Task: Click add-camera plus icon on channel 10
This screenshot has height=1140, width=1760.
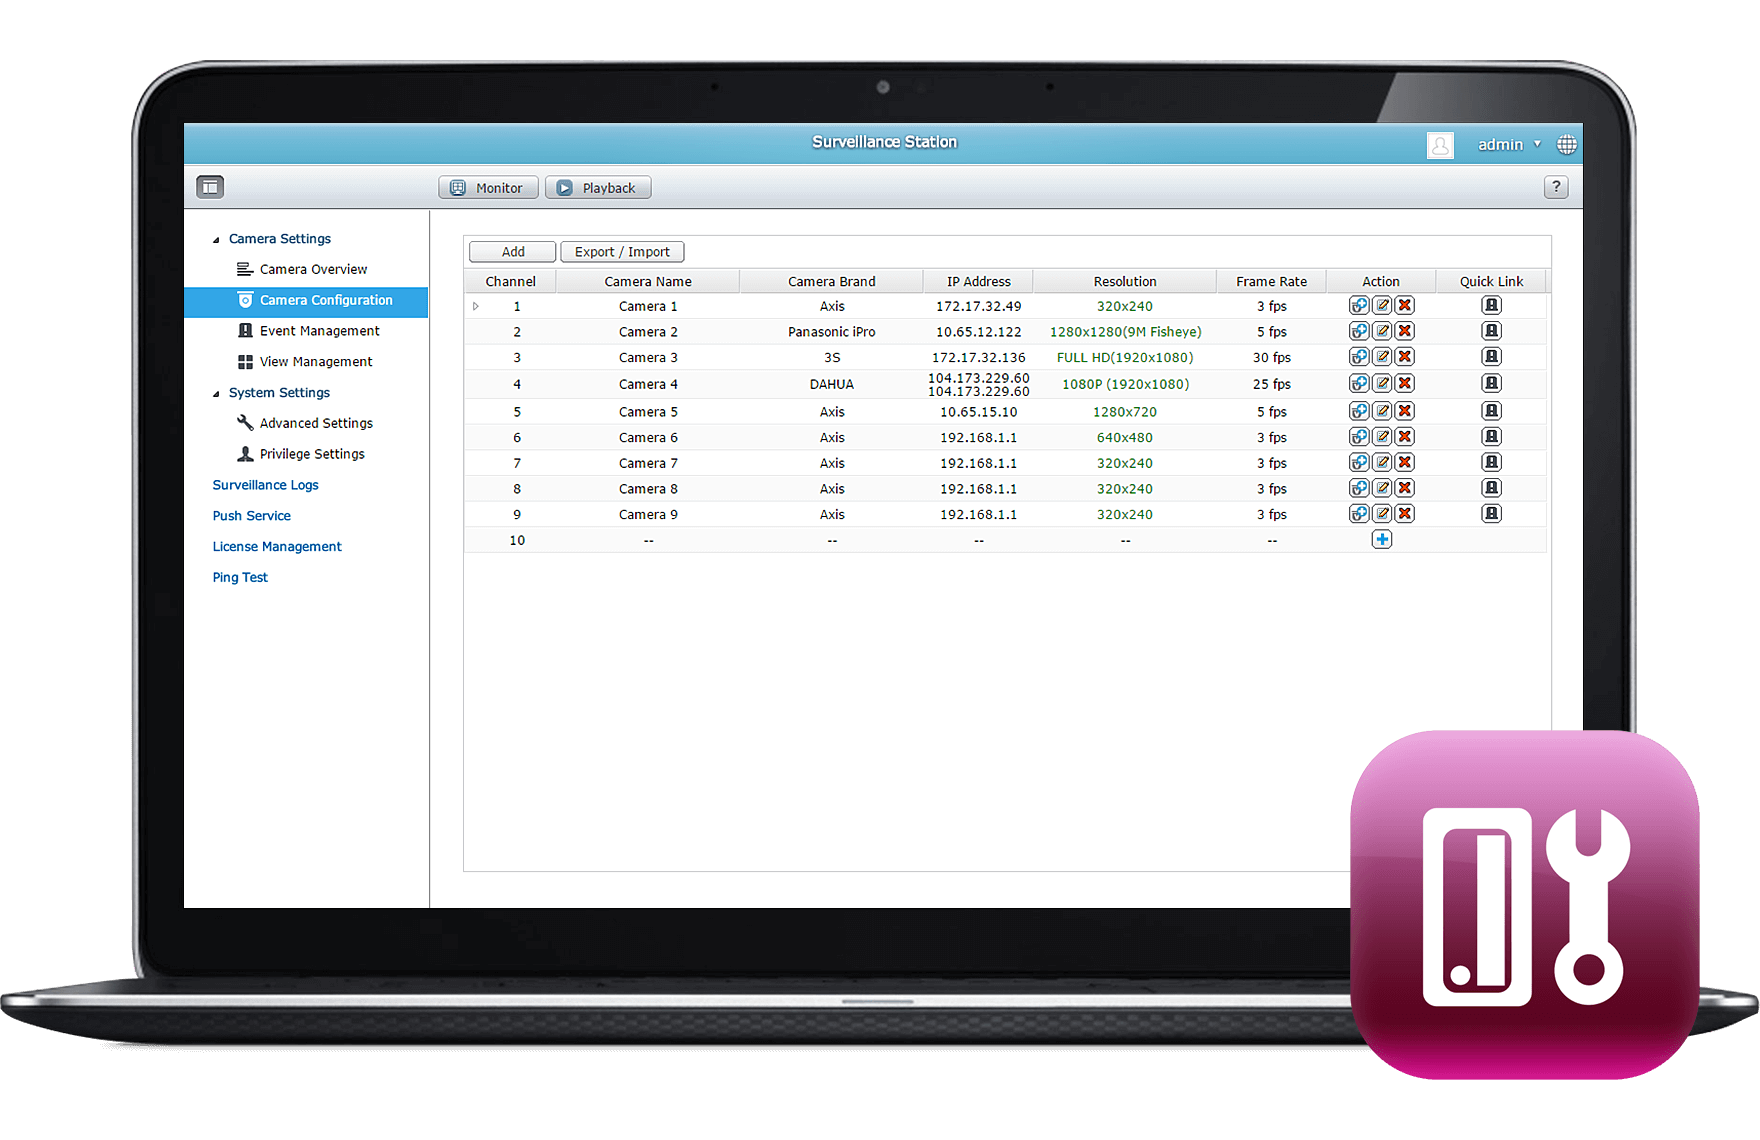Action: 1381,540
